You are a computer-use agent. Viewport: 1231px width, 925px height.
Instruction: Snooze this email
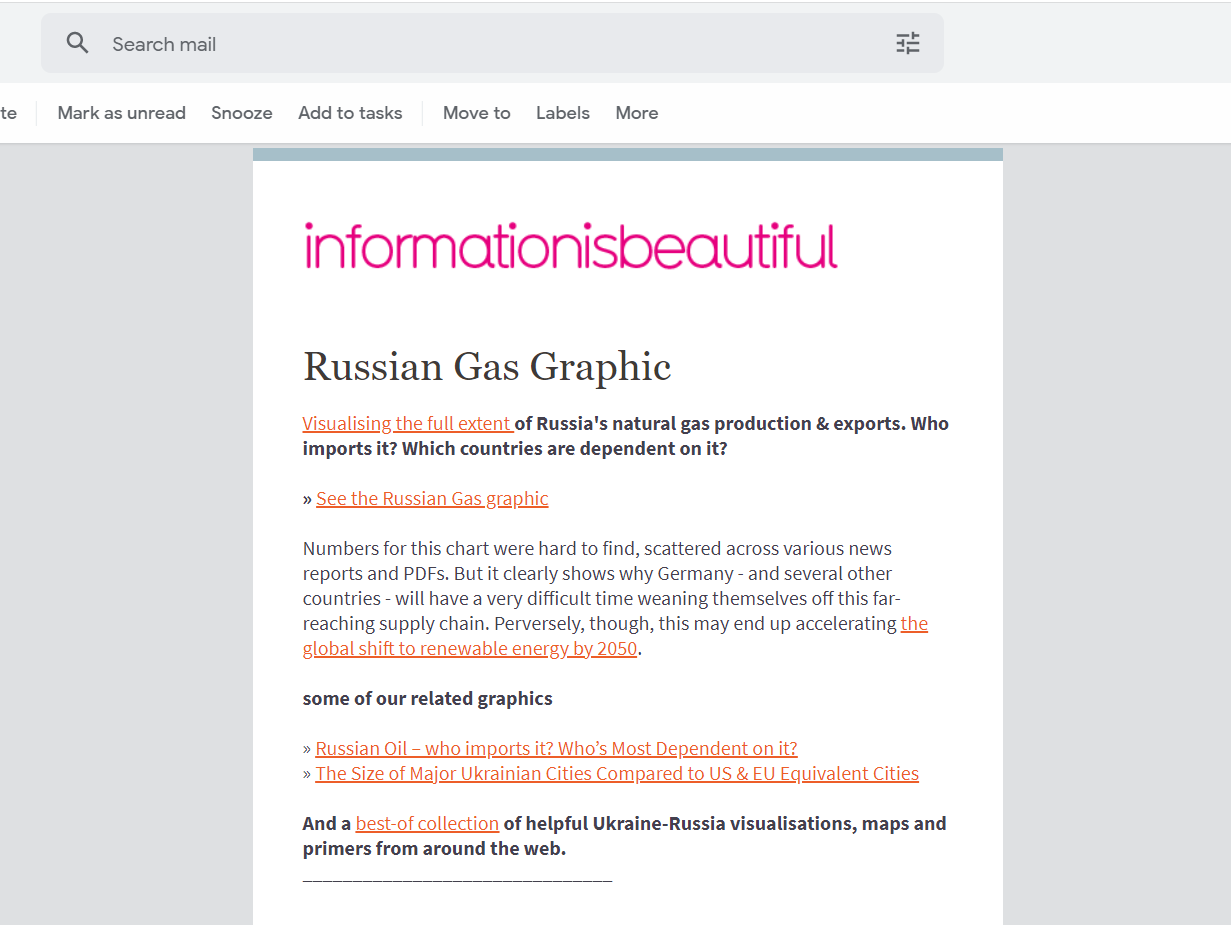point(242,113)
